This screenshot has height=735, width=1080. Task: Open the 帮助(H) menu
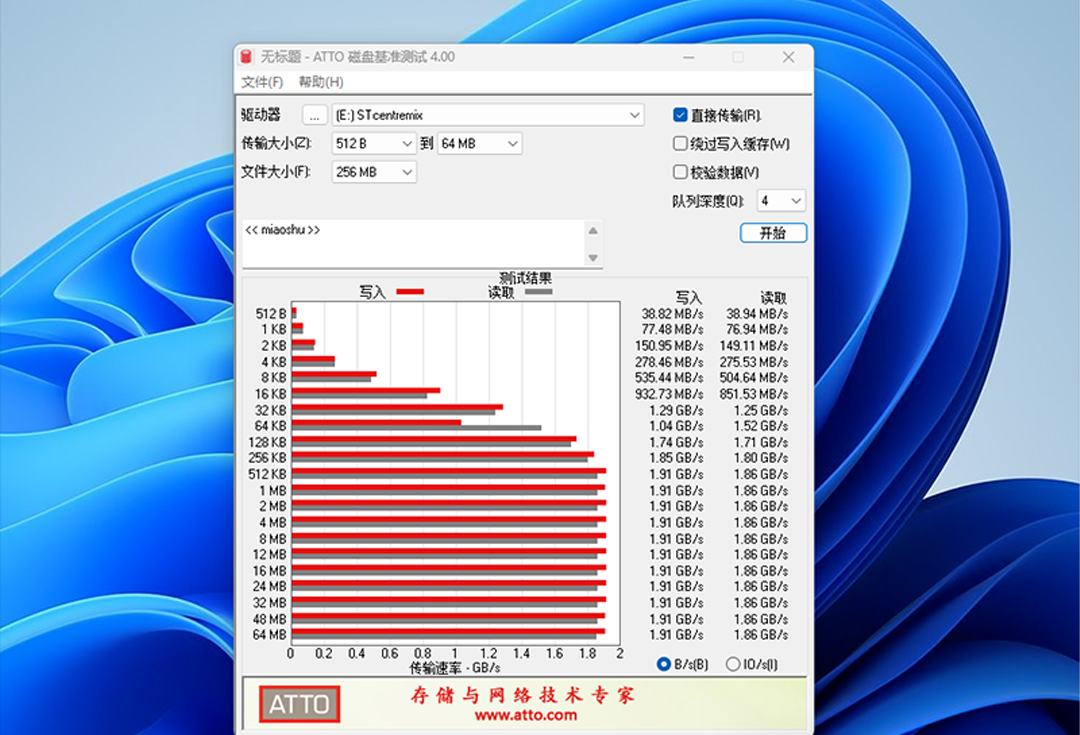tap(320, 82)
